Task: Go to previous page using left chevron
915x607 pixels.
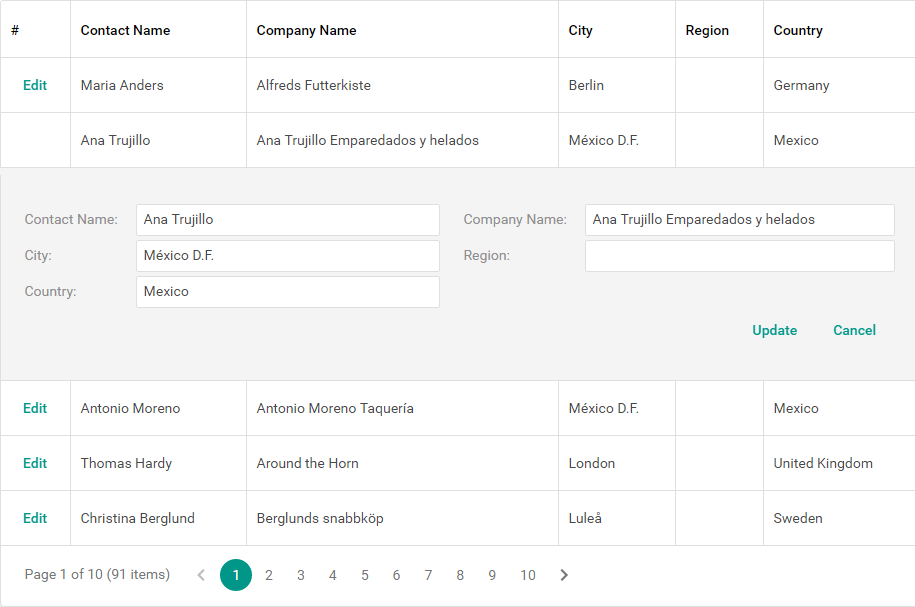Action: click(201, 575)
